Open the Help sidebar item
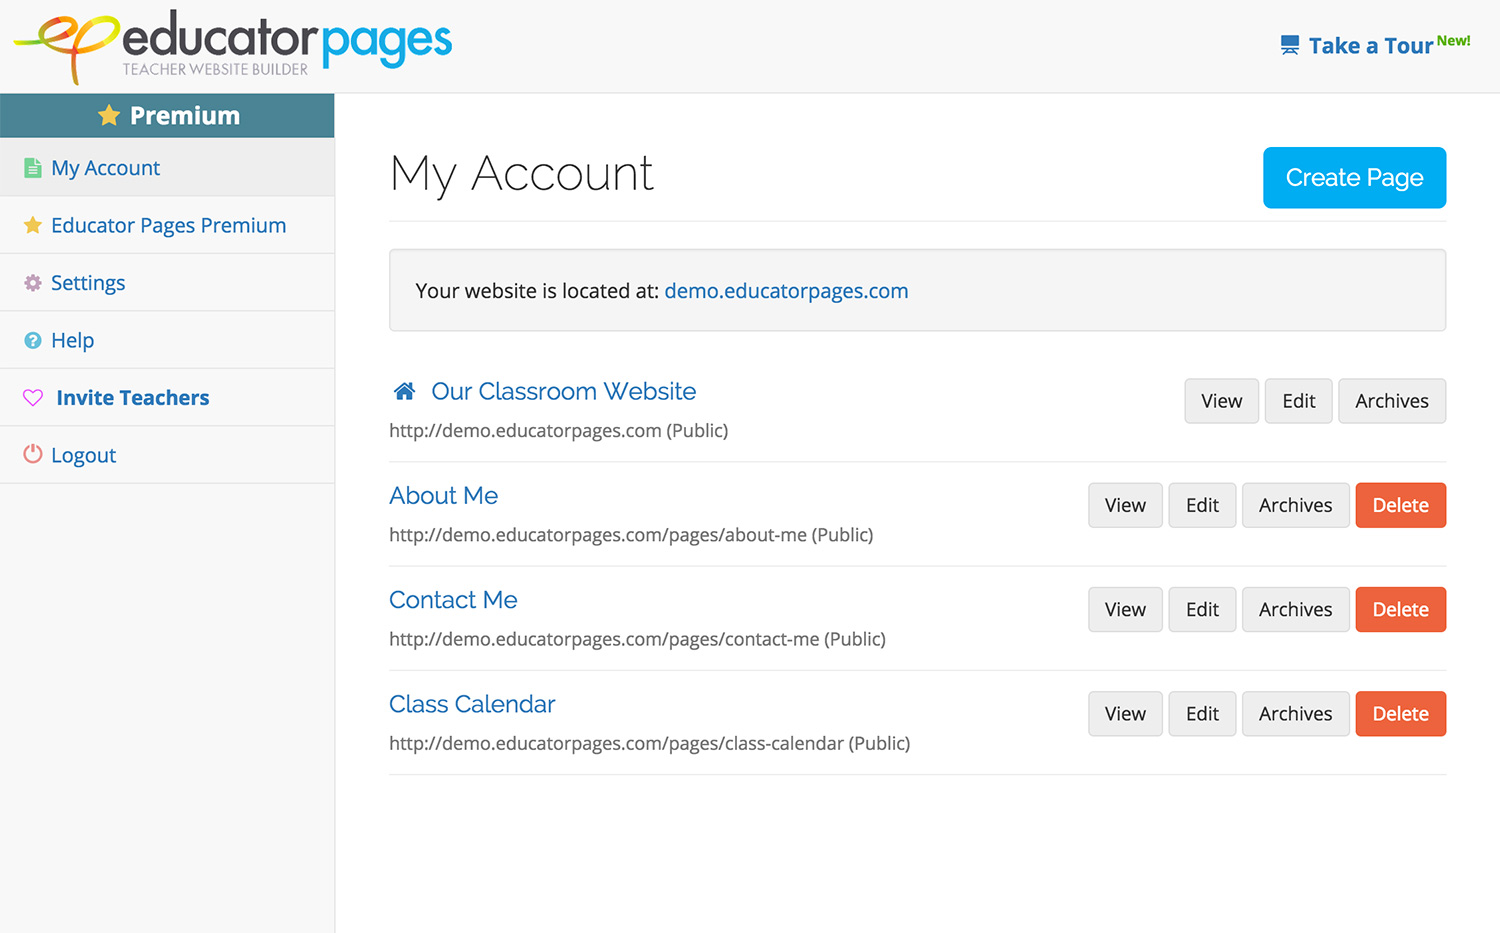This screenshot has height=933, width=1500. coord(167,340)
